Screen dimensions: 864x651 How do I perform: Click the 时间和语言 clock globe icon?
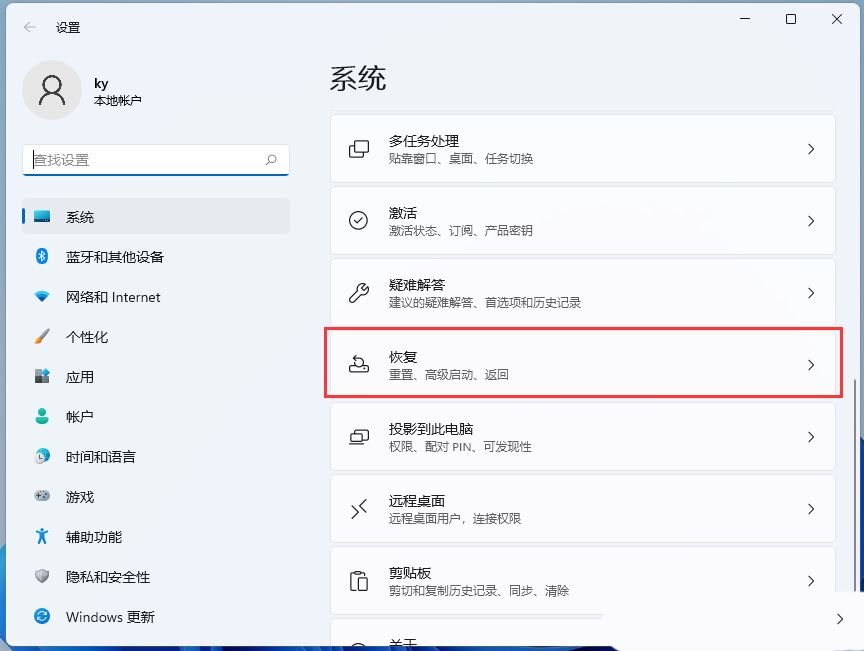tap(42, 456)
